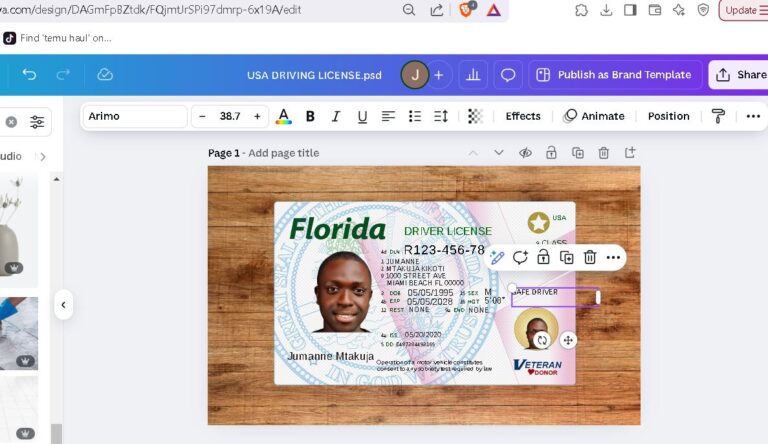Delete the selected element in floating toolbar

click(590, 257)
